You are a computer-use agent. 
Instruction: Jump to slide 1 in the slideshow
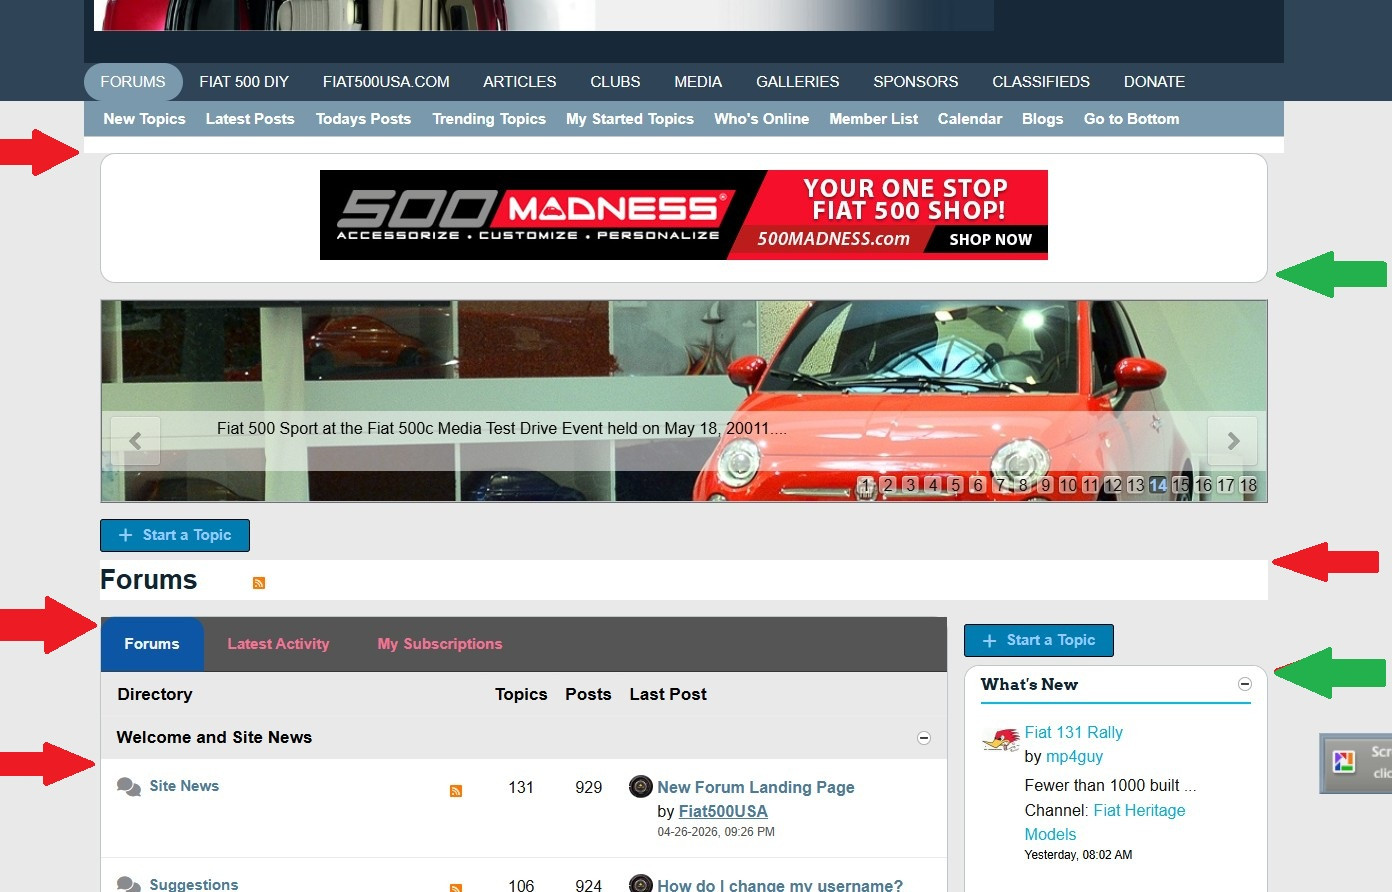pos(865,485)
